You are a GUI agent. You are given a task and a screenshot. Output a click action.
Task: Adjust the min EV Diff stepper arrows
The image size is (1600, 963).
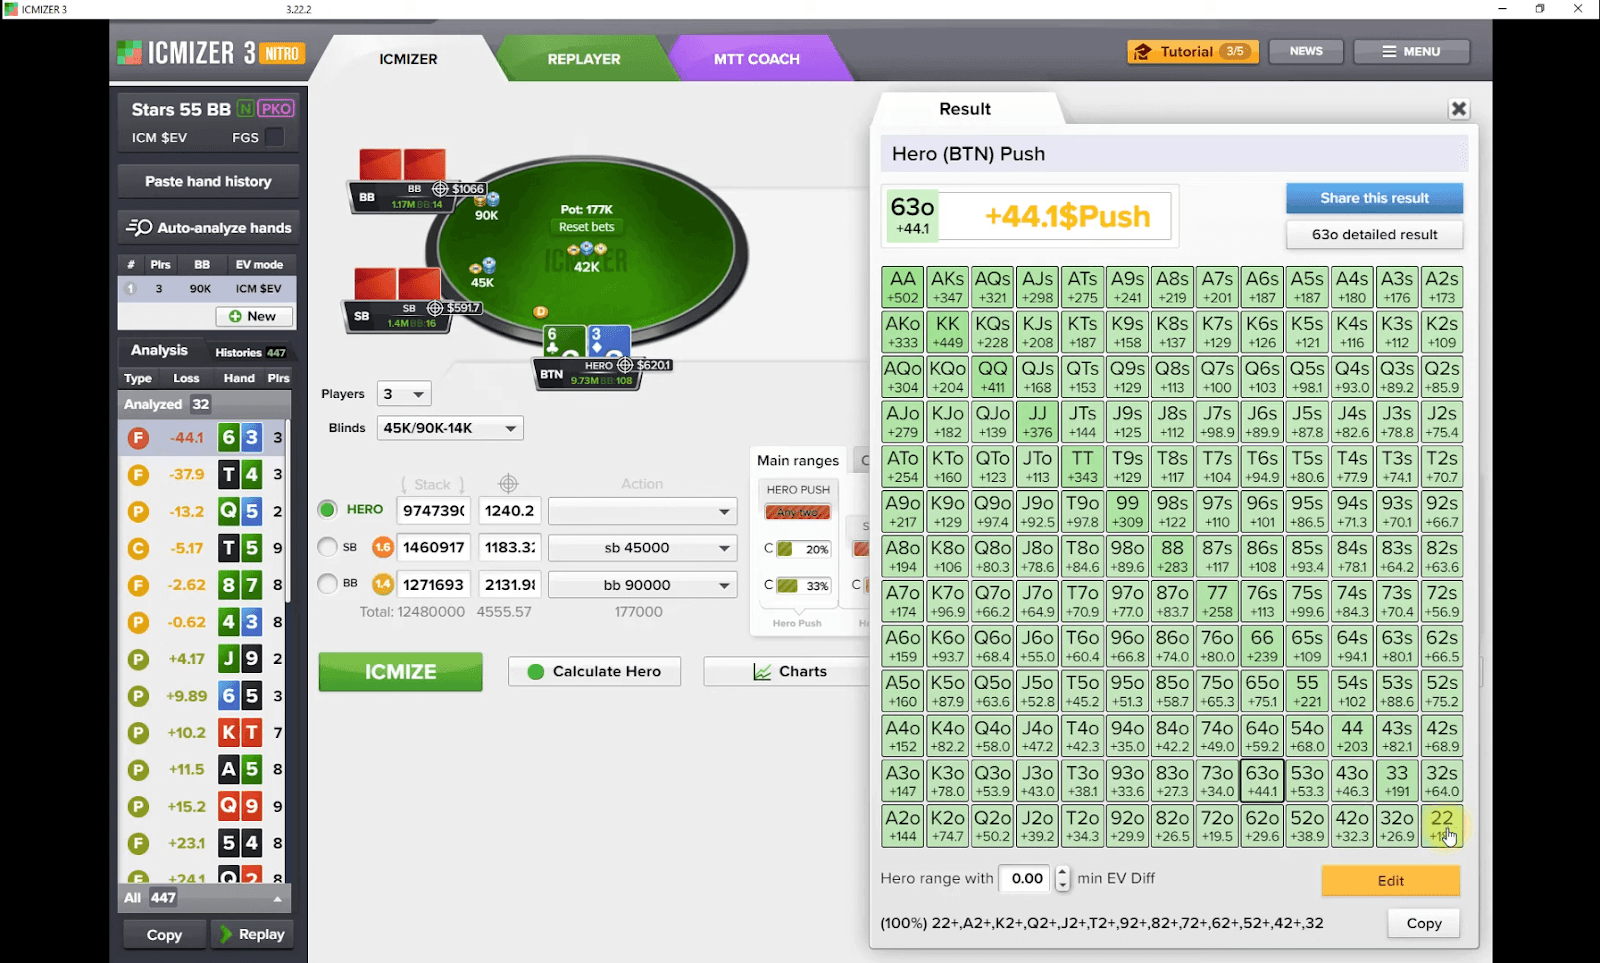1062,878
